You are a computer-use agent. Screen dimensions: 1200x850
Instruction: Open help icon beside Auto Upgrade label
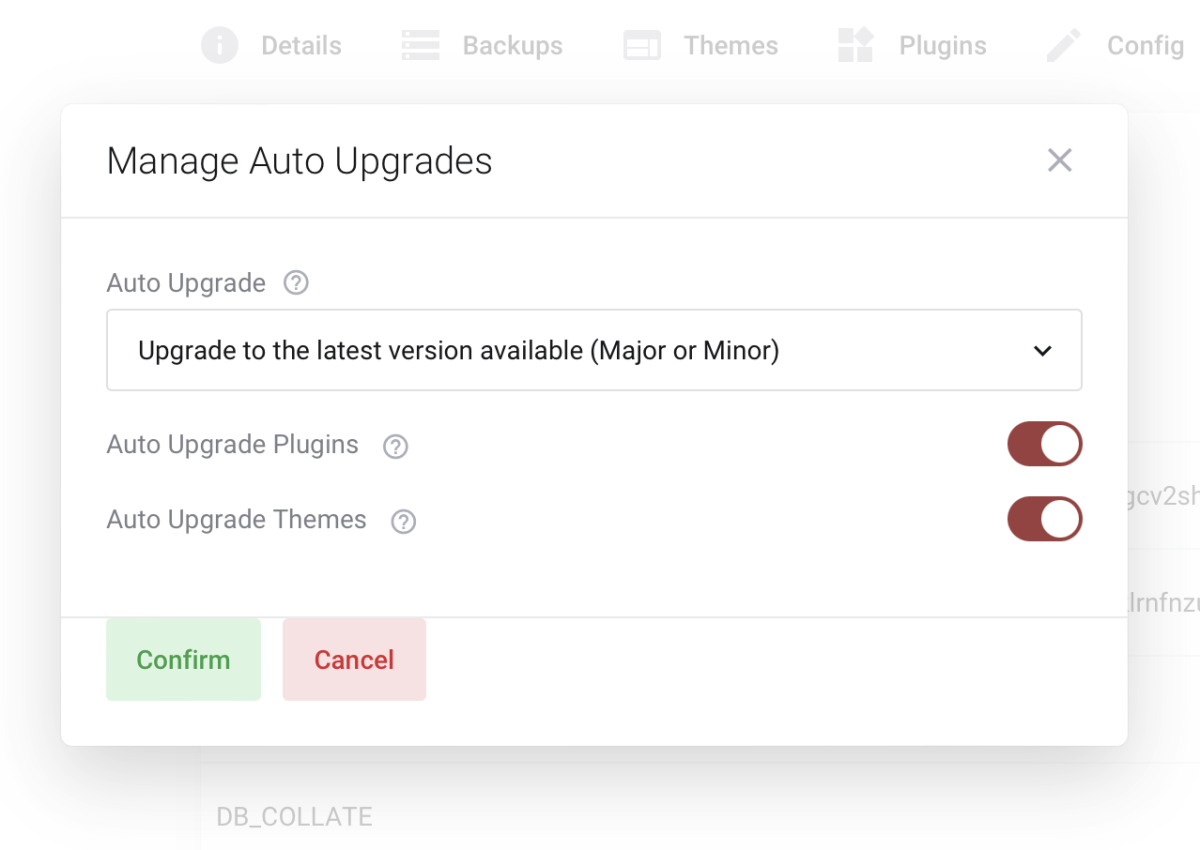[296, 283]
